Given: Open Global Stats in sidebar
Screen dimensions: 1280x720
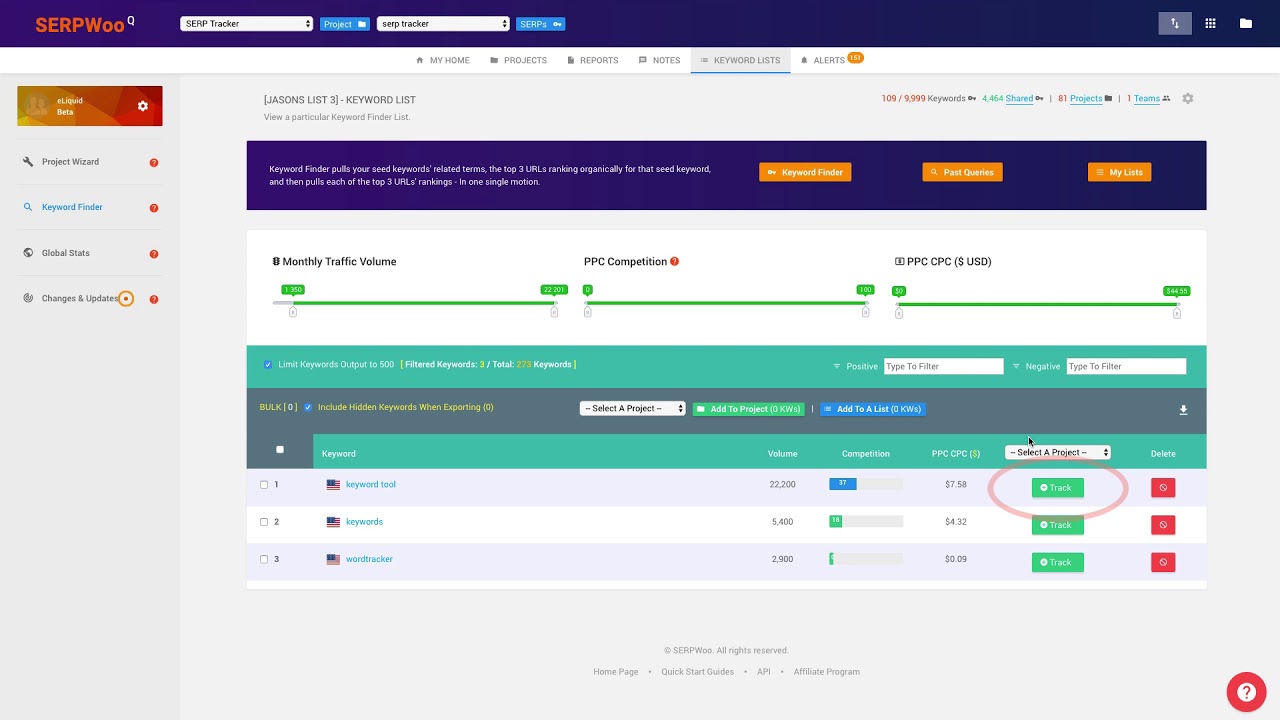Looking at the screenshot, I should tap(66, 254).
